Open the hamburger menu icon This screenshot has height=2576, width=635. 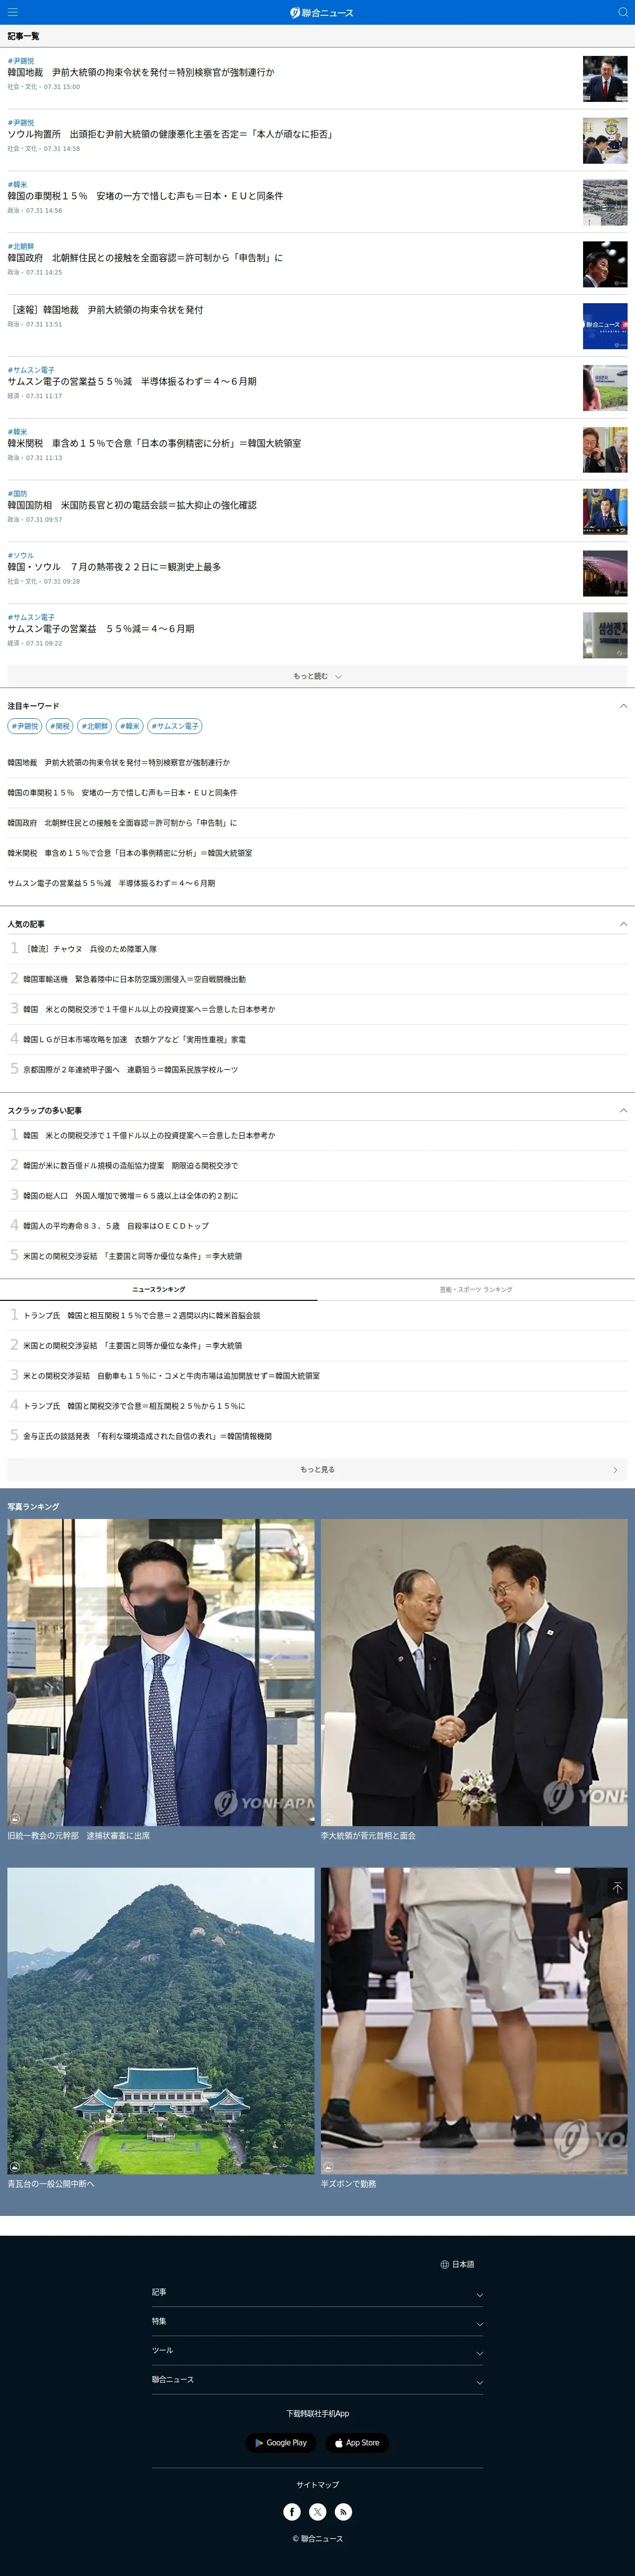click(x=12, y=12)
